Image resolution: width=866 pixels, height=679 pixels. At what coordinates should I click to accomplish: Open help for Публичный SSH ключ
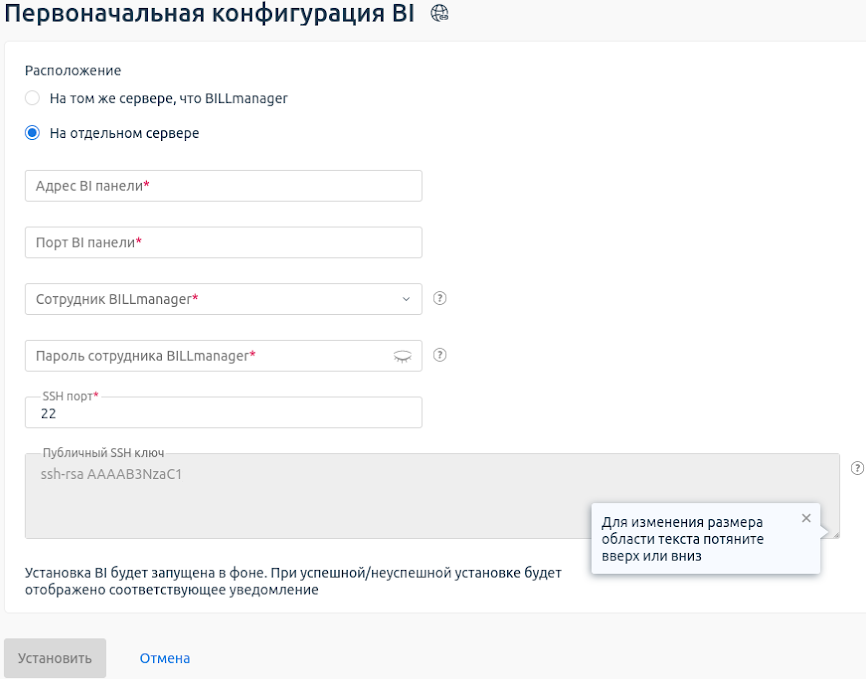pos(857,468)
